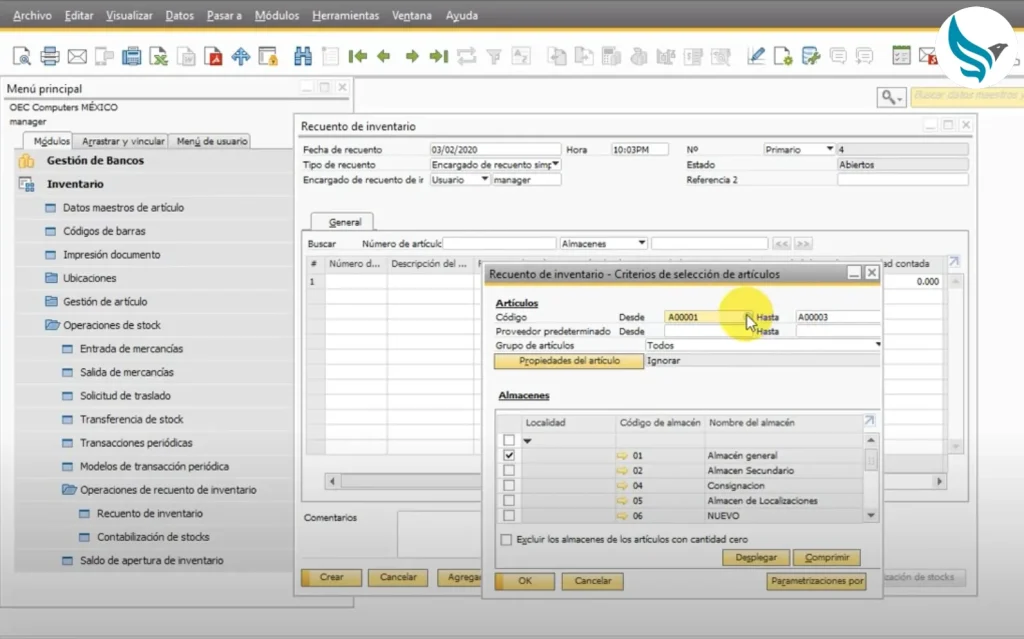
Task: Click the pencil Form Settings icon
Action: click(756, 56)
